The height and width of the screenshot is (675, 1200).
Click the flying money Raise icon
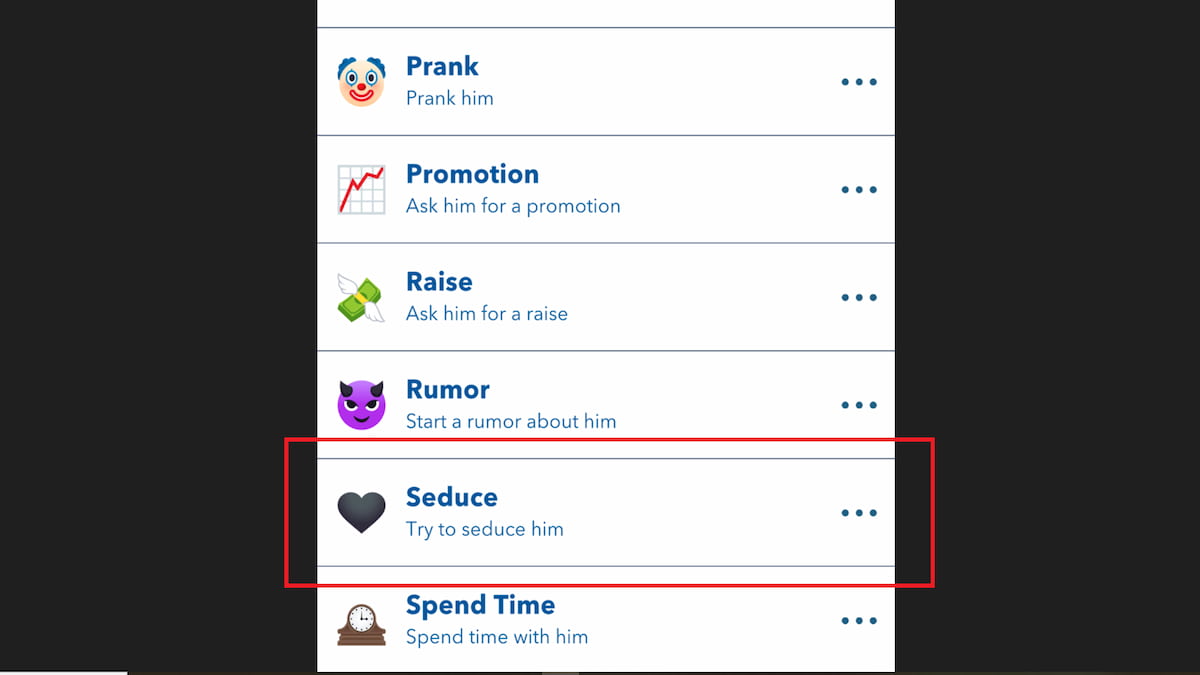(361, 297)
